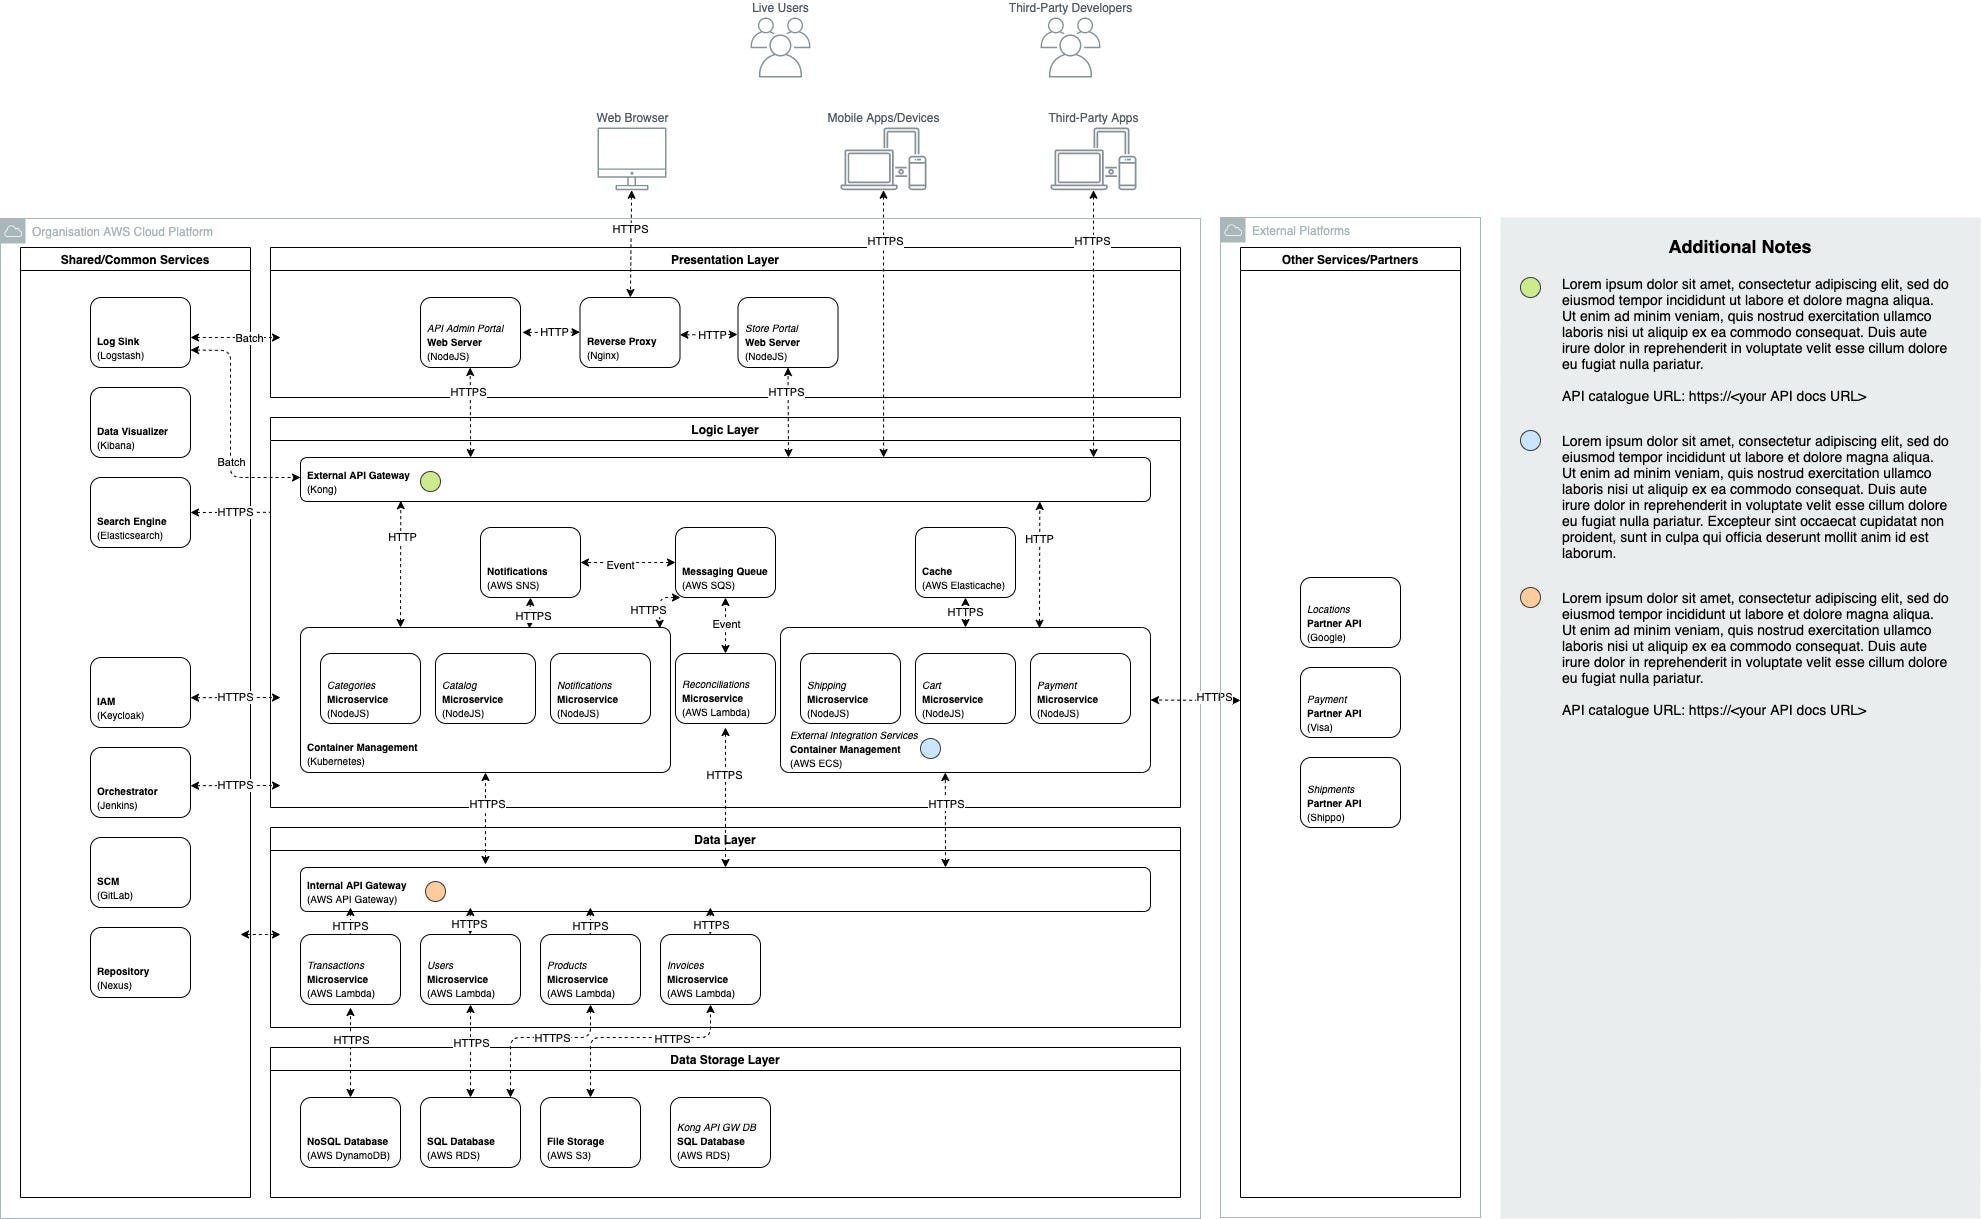The width and height of the screenshot is (1981, 1219).
Task: Click the Data Storage Layer title
Action: coord(724,1059)
